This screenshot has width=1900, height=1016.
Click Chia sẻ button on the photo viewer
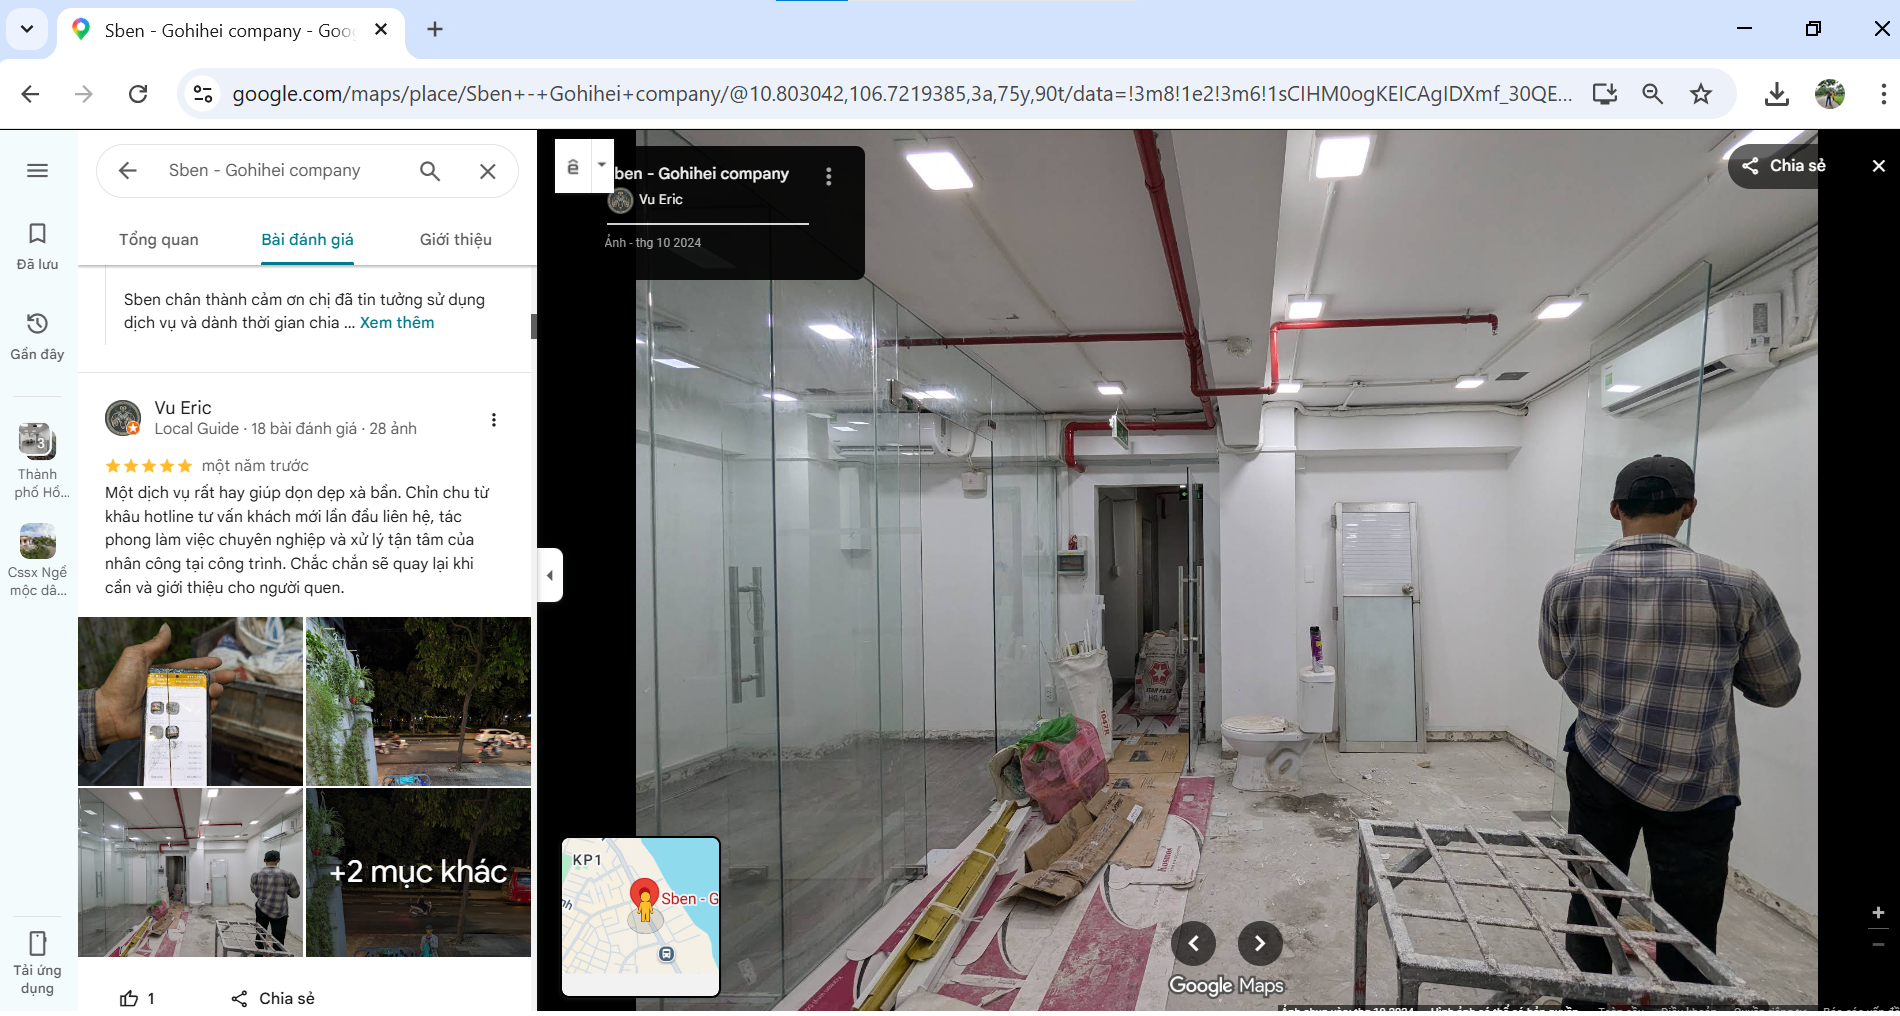tap(1783, 166)
